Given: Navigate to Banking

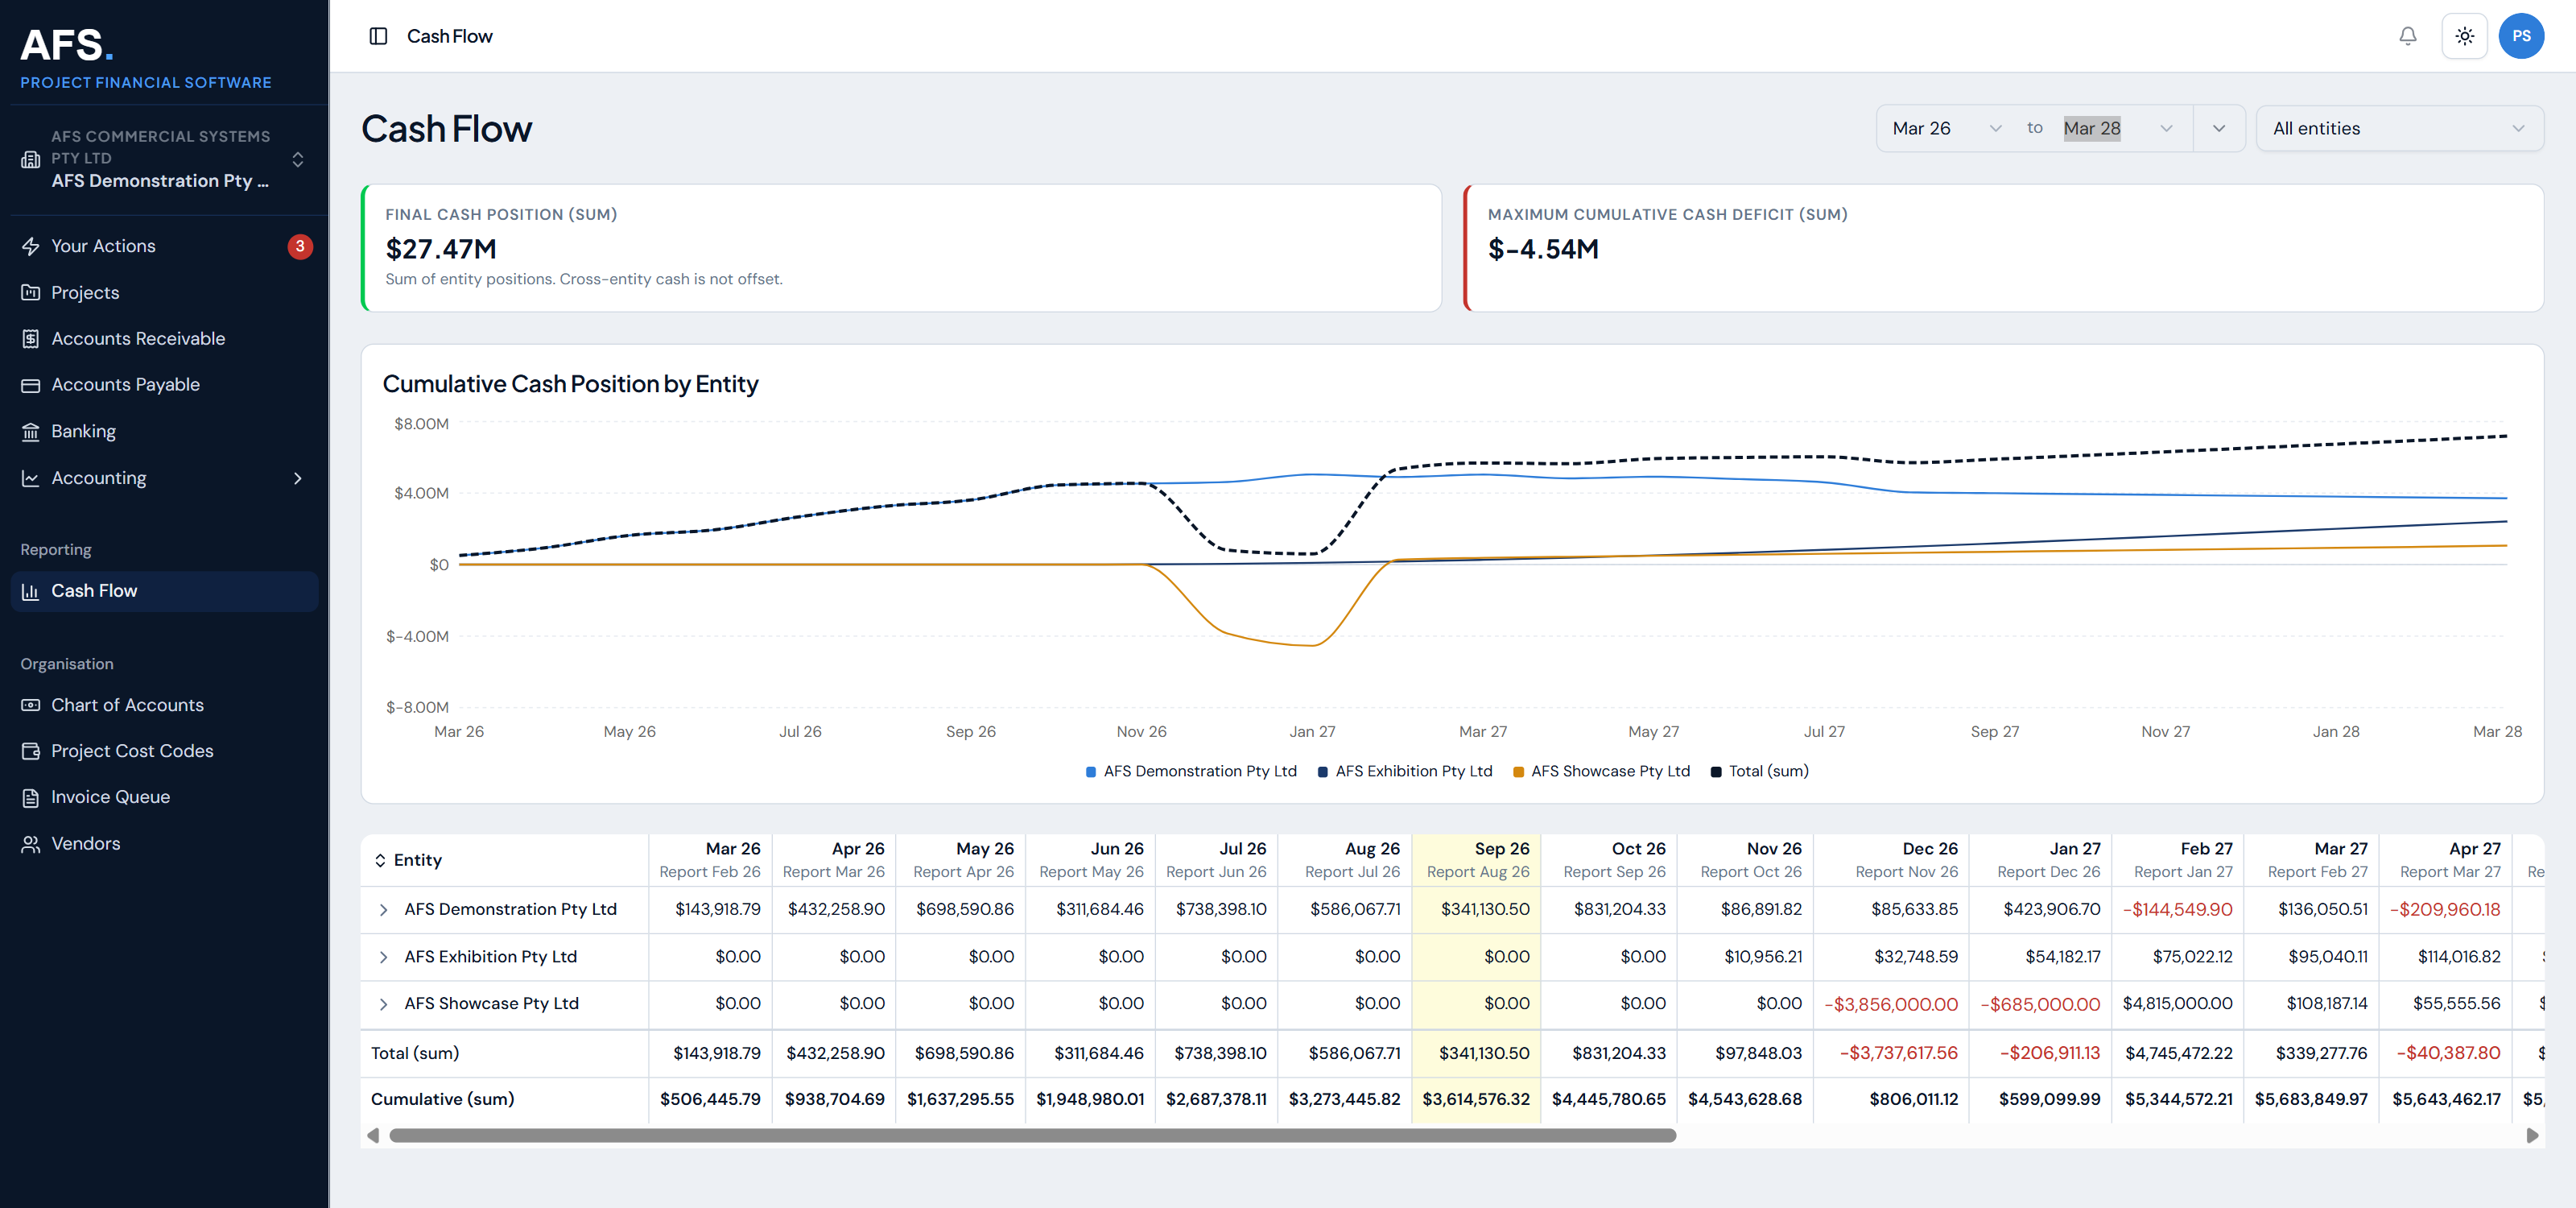Looking at the screenshot, I should pyautogui.click(x=165, y=431).
